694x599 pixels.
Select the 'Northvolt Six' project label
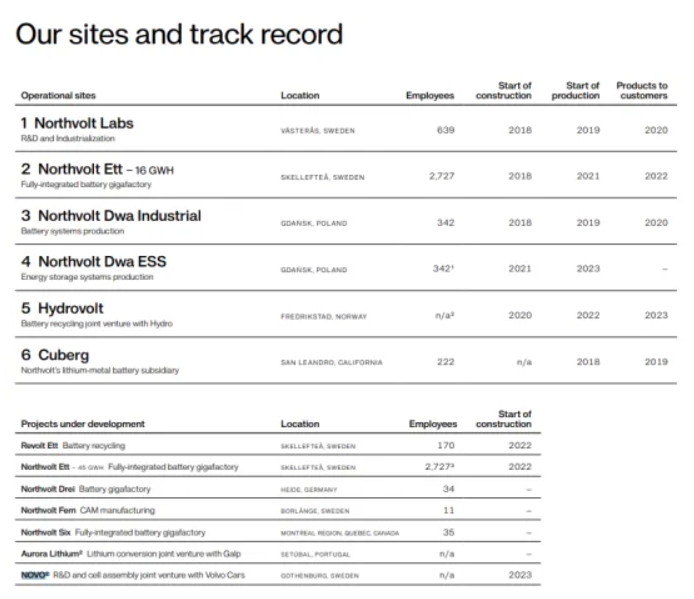[46, 533]
